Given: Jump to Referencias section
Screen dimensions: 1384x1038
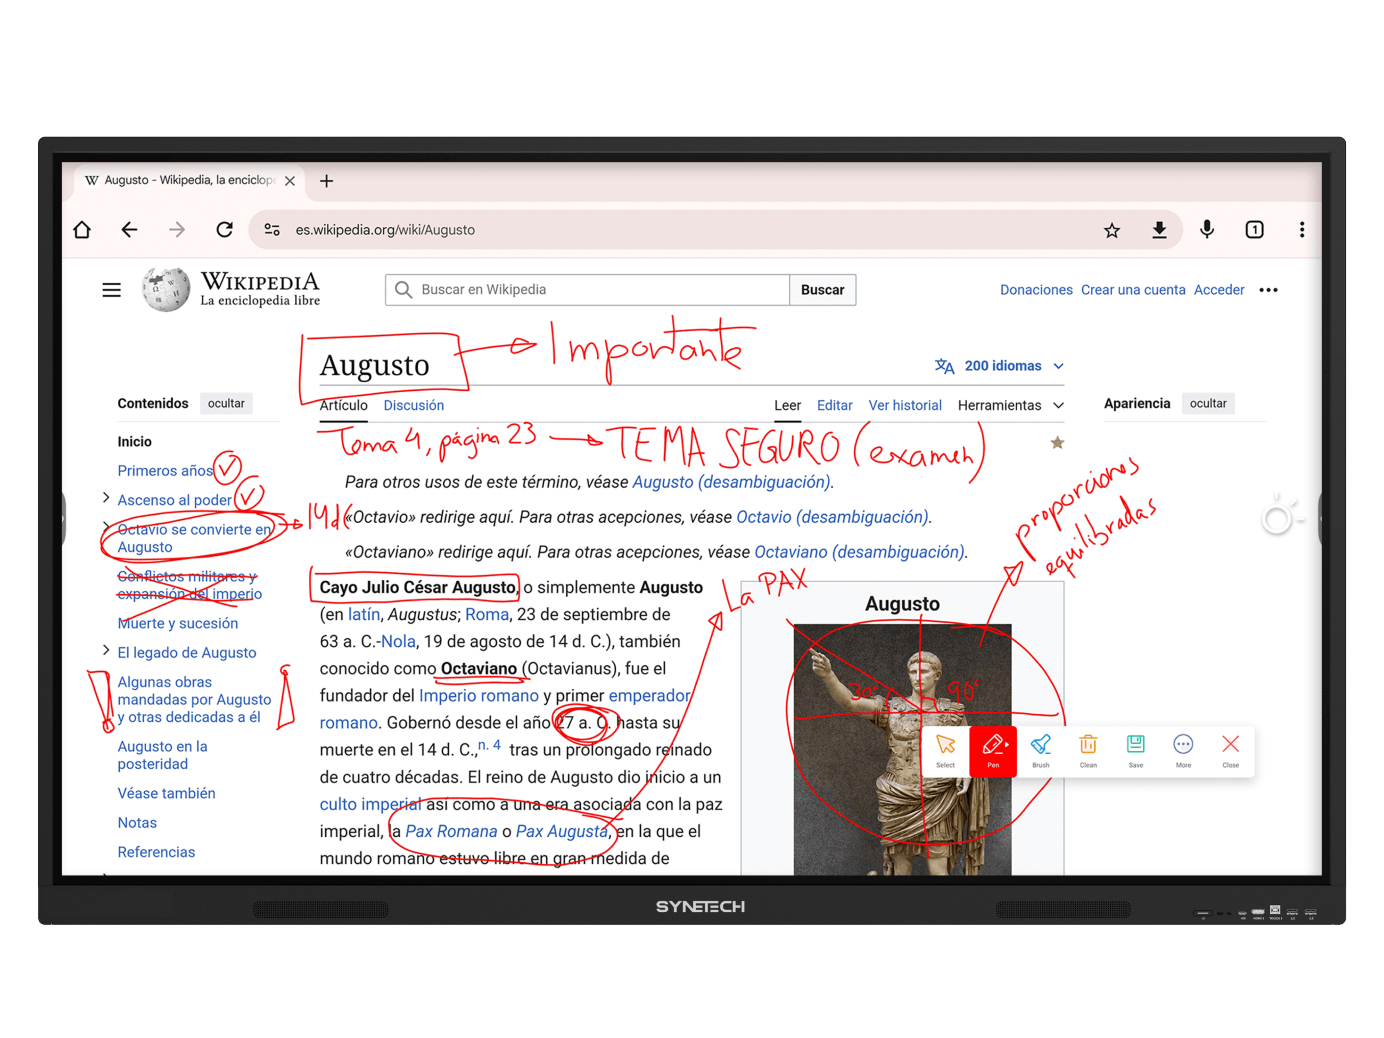Looking at the screenshot, I should pos(156,852).
